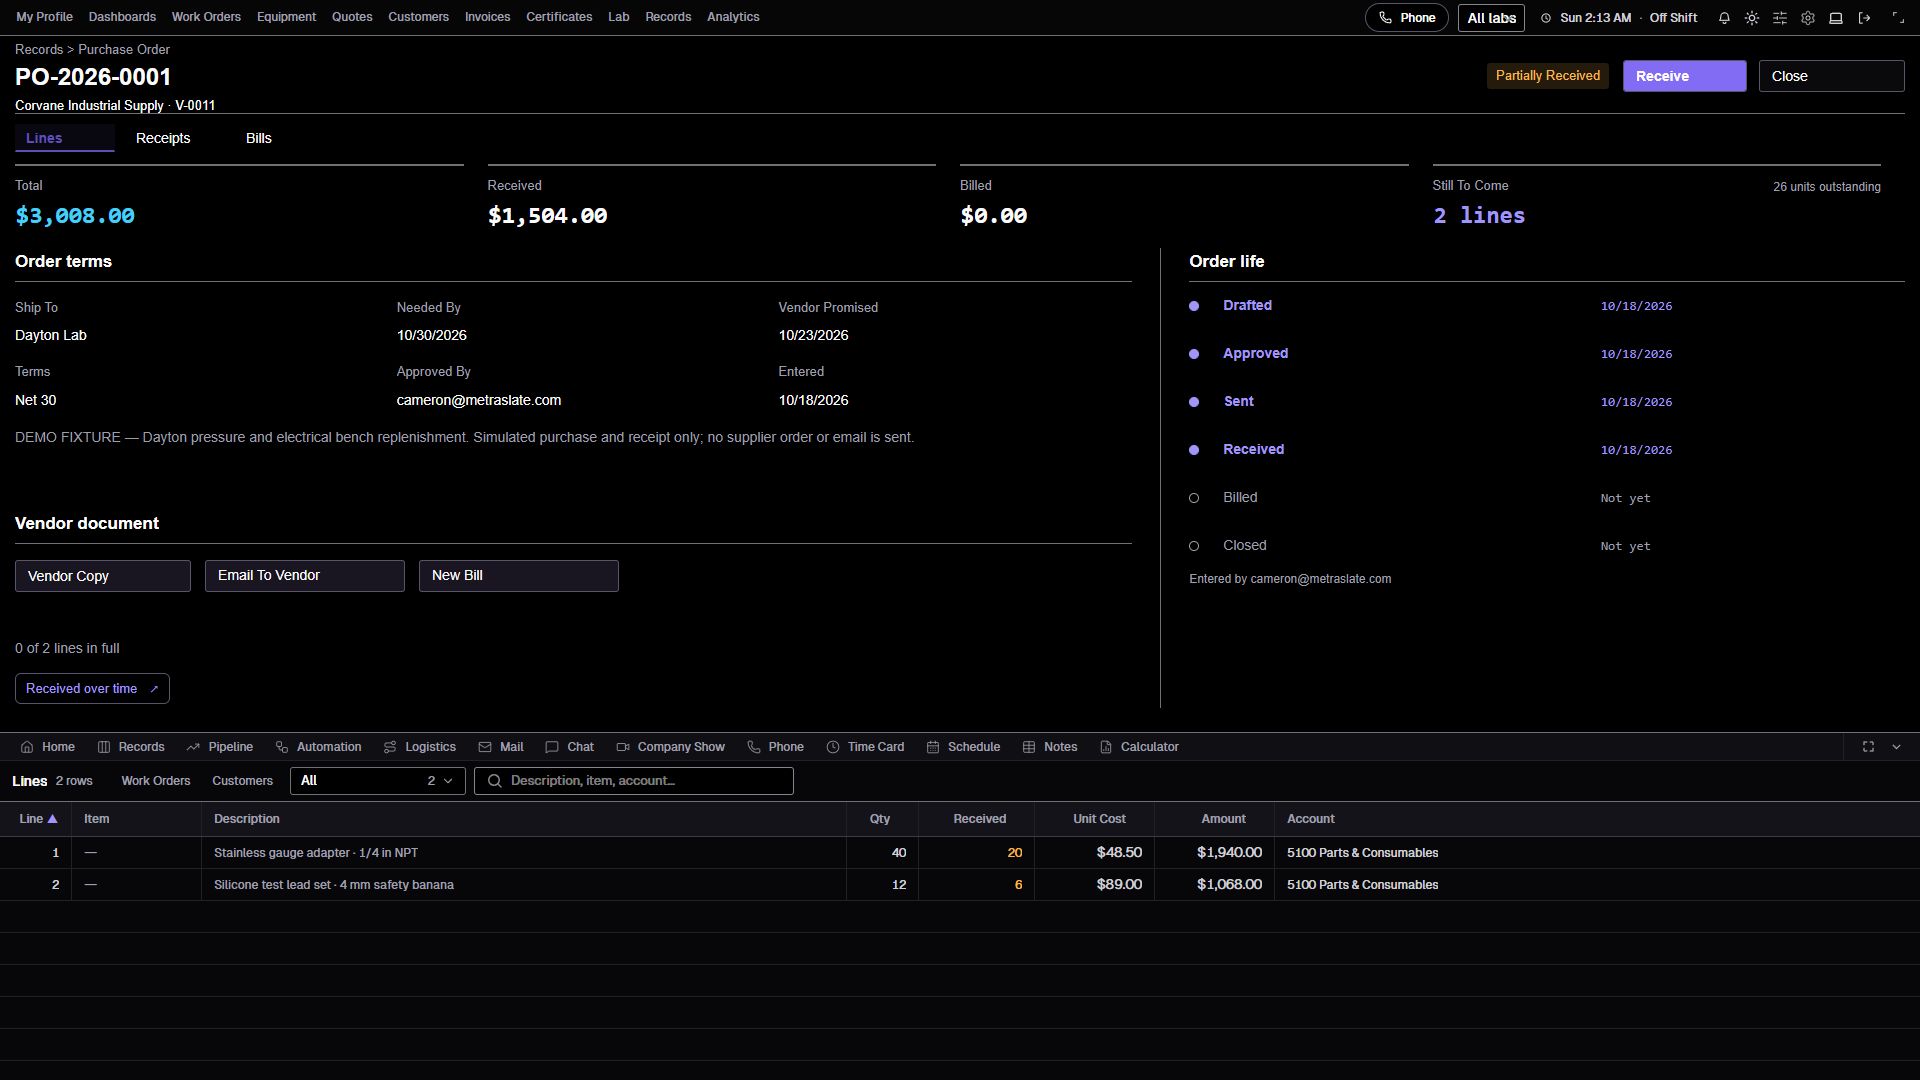This screenshot has width=1920, height=1080.
Task: Click the laptop display icon
Action: pyautogui.click(x=1836, y=18)
